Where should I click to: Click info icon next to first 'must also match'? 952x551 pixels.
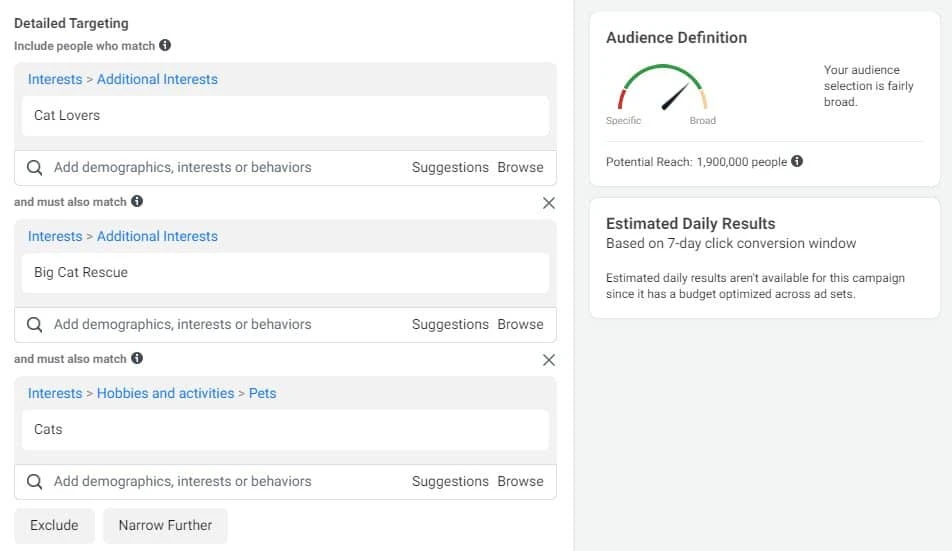(x=137, y=201)
